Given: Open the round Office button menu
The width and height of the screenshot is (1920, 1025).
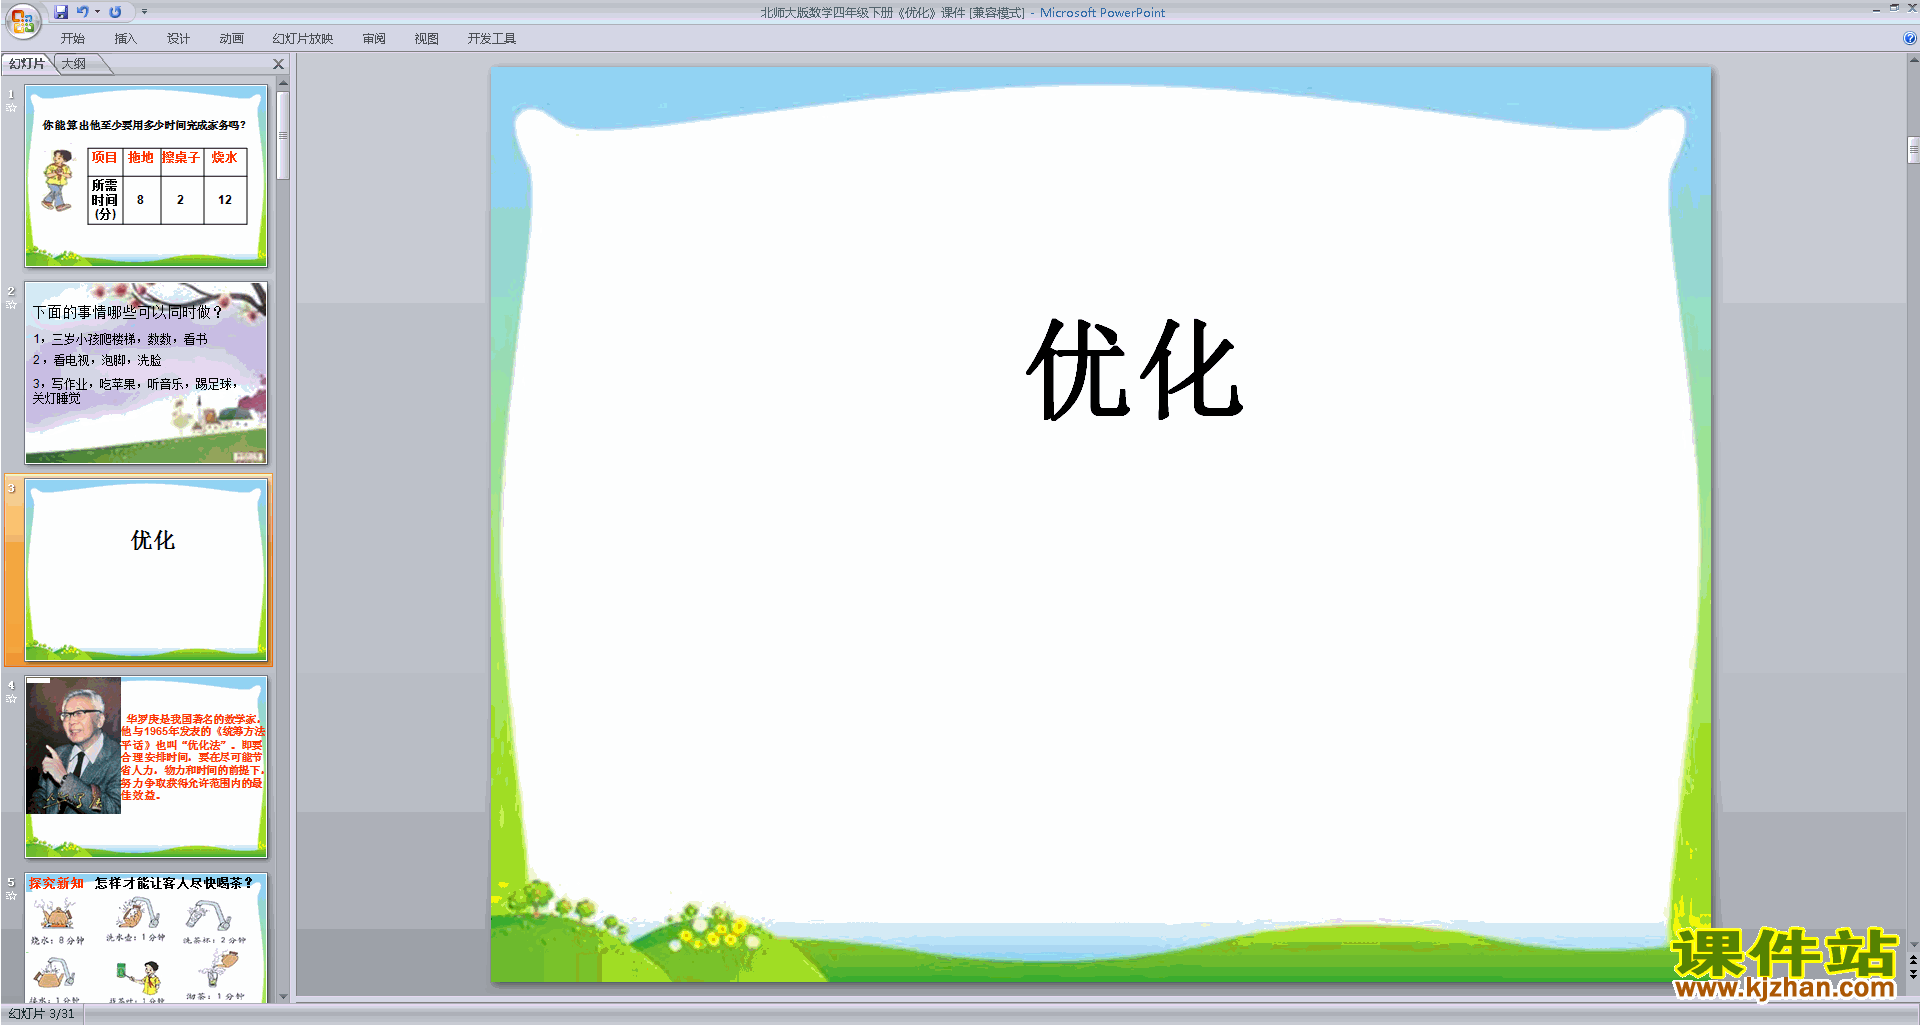Looking at the screenshot, I should tap(22, 20).
